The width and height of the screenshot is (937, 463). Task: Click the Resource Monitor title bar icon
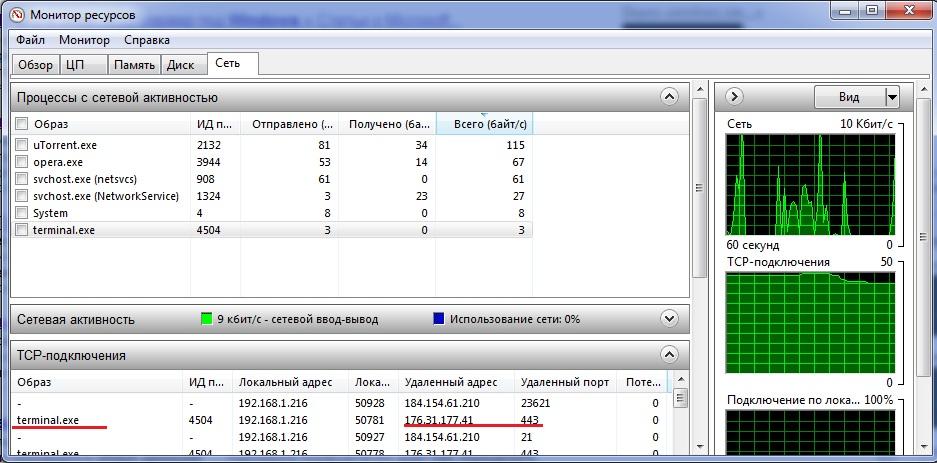(x=17, y=14)
